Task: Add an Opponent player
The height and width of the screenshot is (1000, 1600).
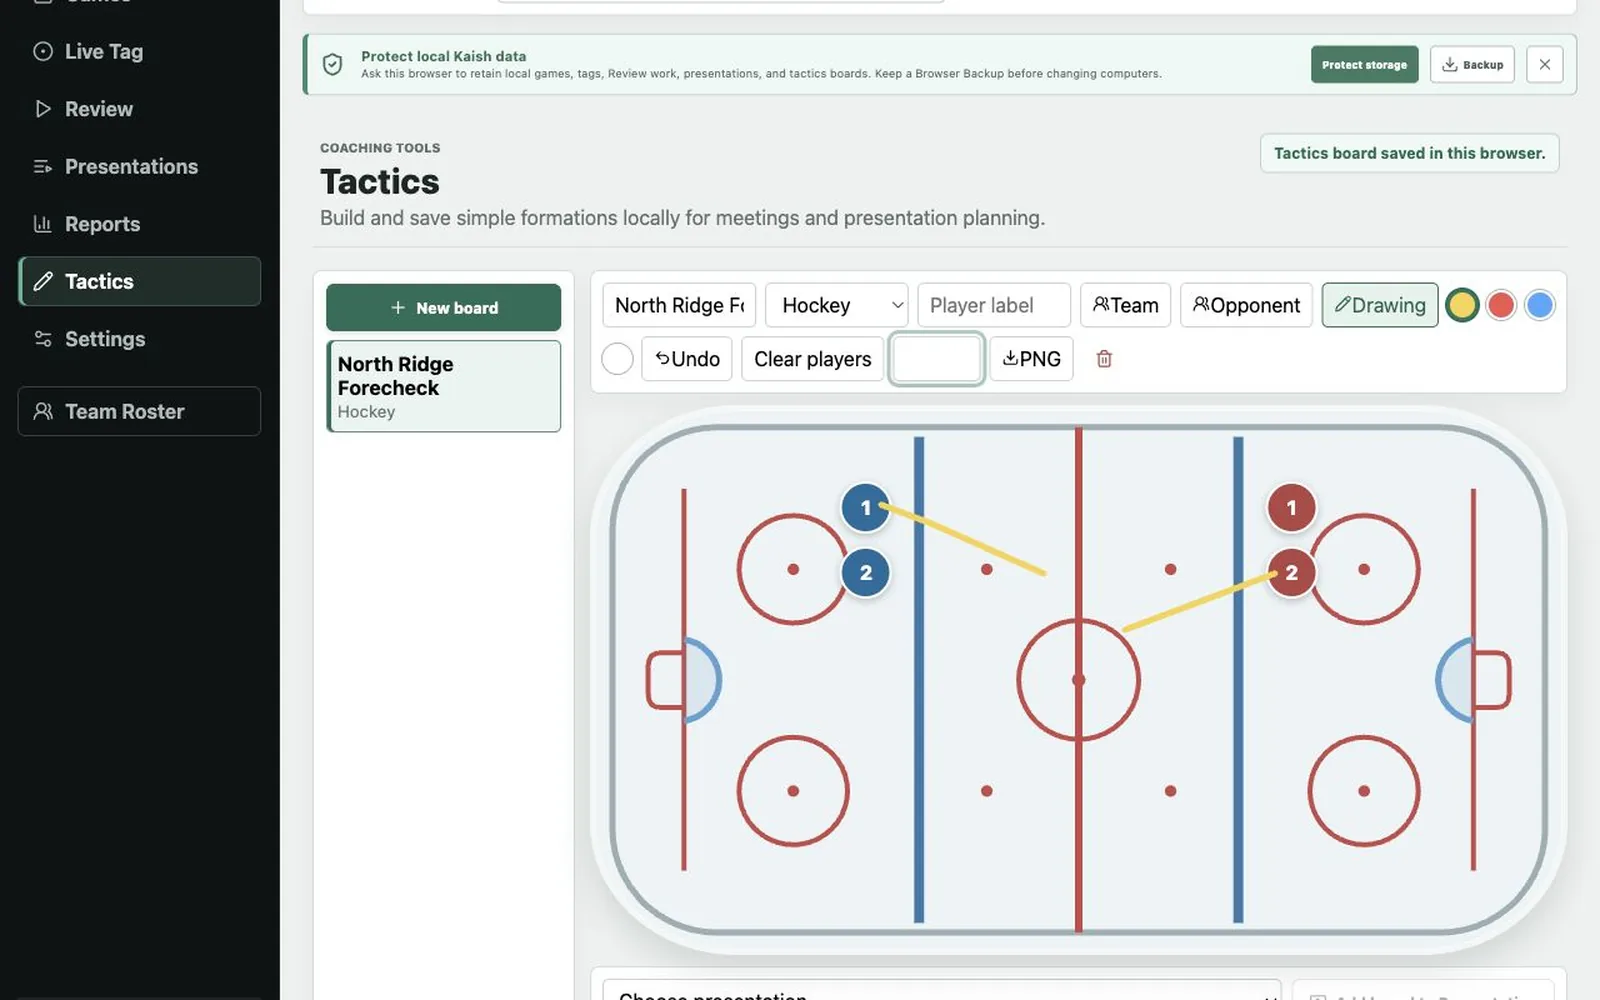Action: tap(1246, 305)
